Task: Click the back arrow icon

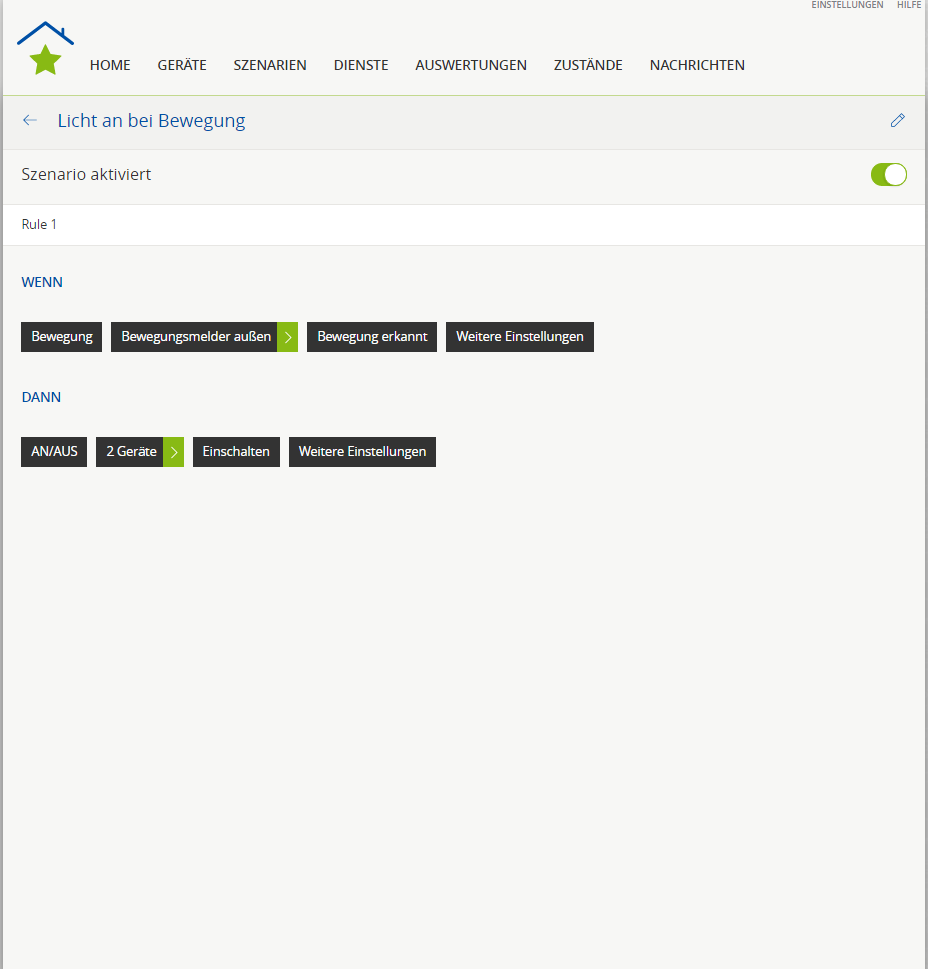Action: click(x=30, y=121)
